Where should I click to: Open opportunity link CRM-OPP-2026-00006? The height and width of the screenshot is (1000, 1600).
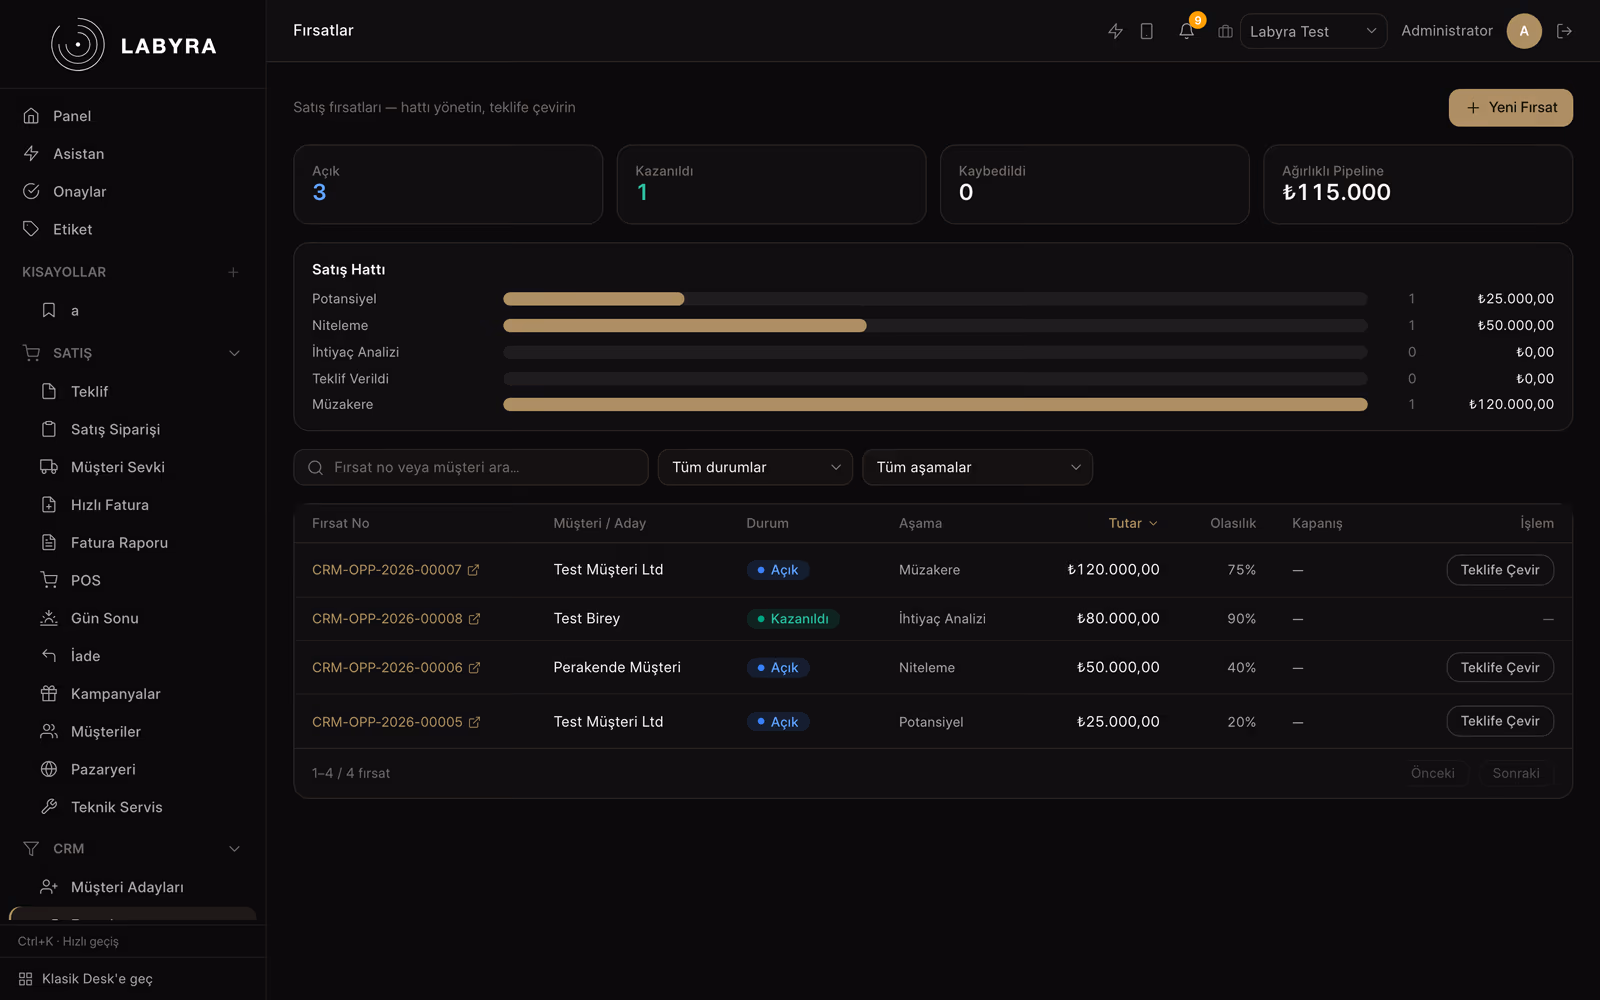(387, 667)
